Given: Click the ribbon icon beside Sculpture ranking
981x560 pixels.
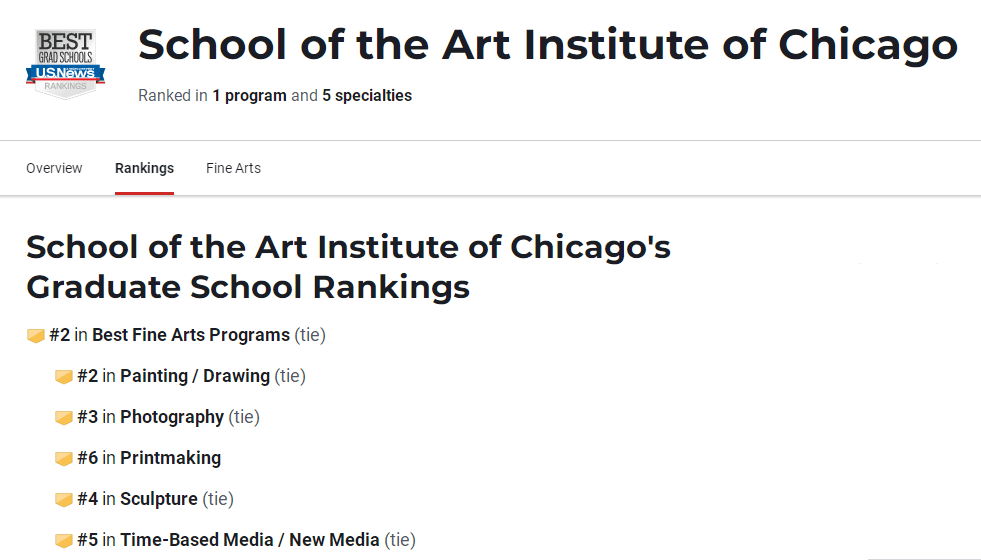Looking at the screenshot, I should [x=64, y=499].
